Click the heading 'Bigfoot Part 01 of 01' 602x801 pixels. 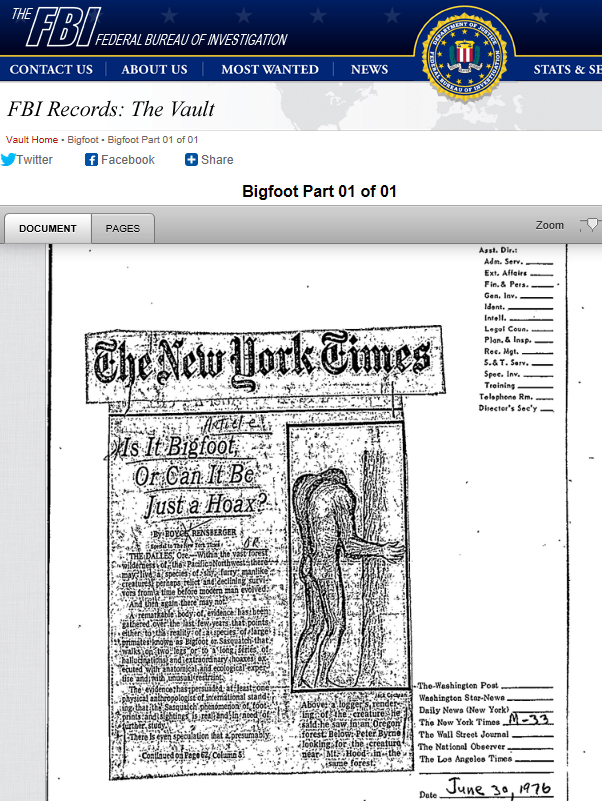319,192
